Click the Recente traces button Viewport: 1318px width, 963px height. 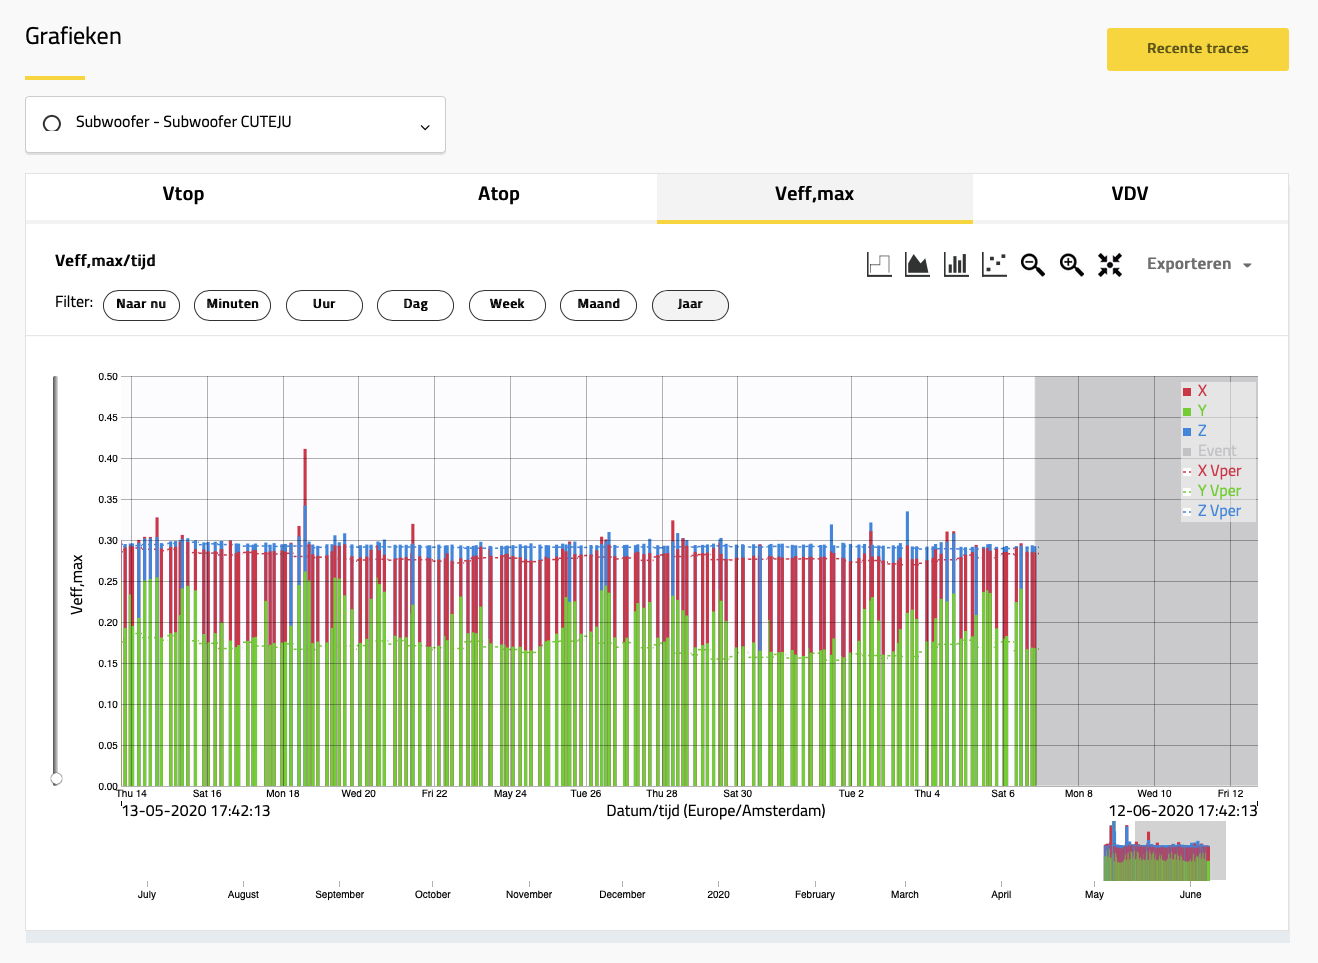coord(1197,49)
